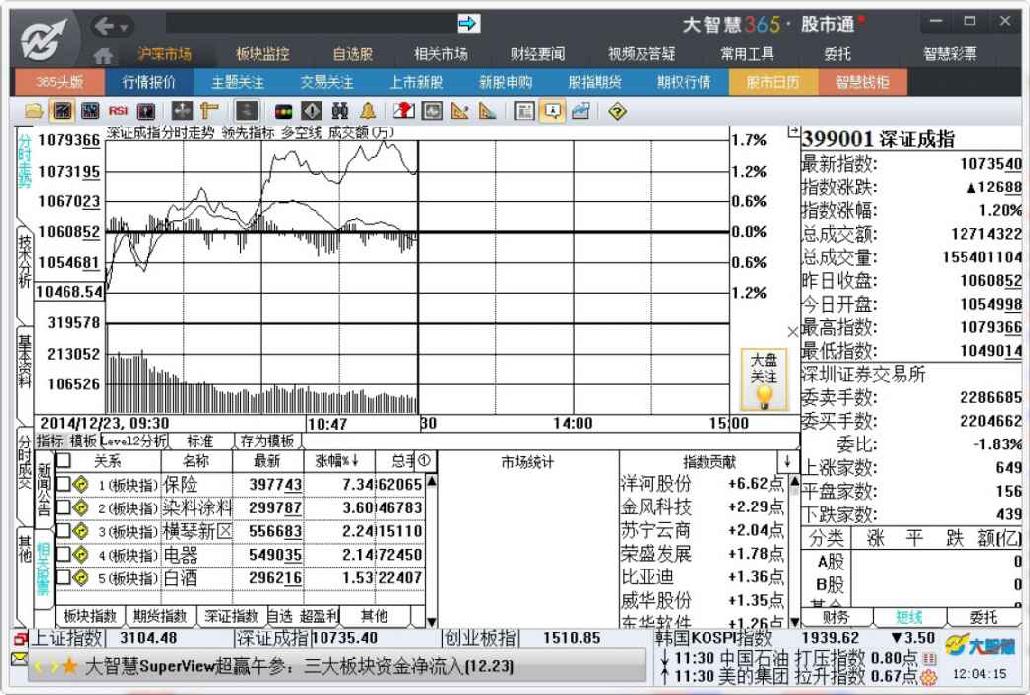1030x695 pixels.
Task: Select the second triangle ruler drawing tool
Action: pyautogui.click(x=487, y=111)
